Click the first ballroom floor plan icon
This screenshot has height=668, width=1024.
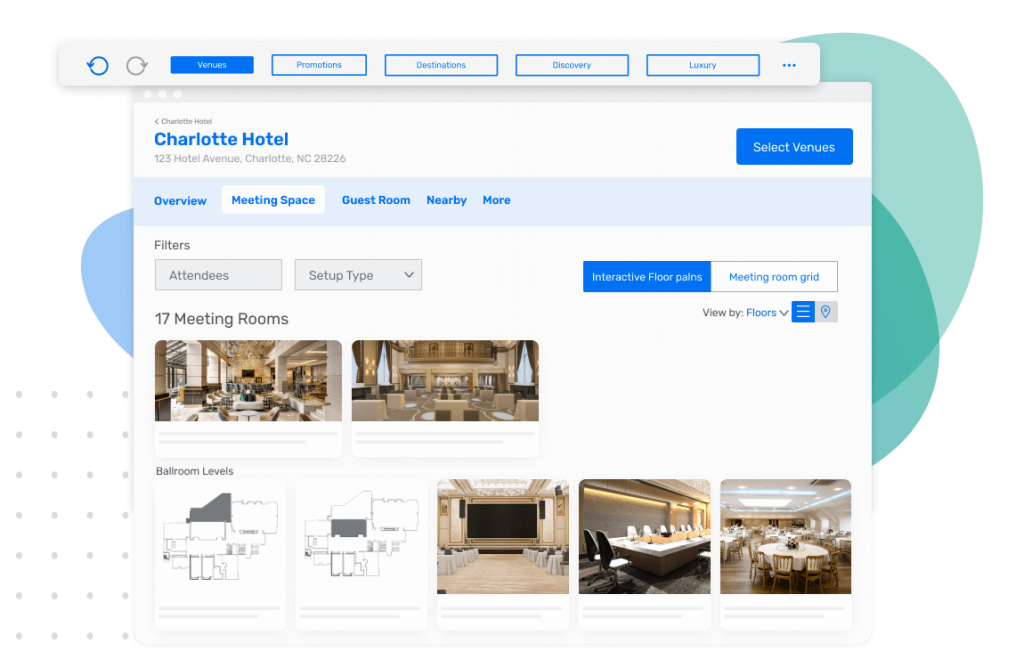click(219, 537)
